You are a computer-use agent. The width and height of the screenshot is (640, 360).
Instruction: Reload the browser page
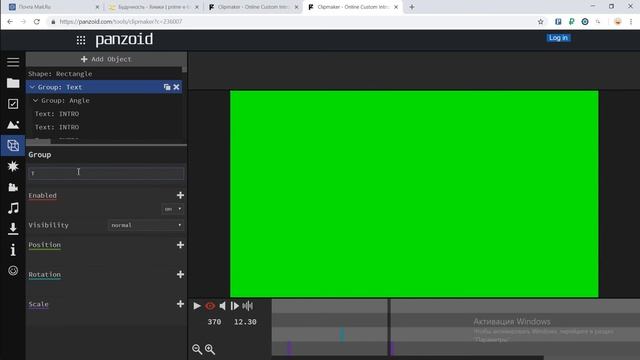37,22
